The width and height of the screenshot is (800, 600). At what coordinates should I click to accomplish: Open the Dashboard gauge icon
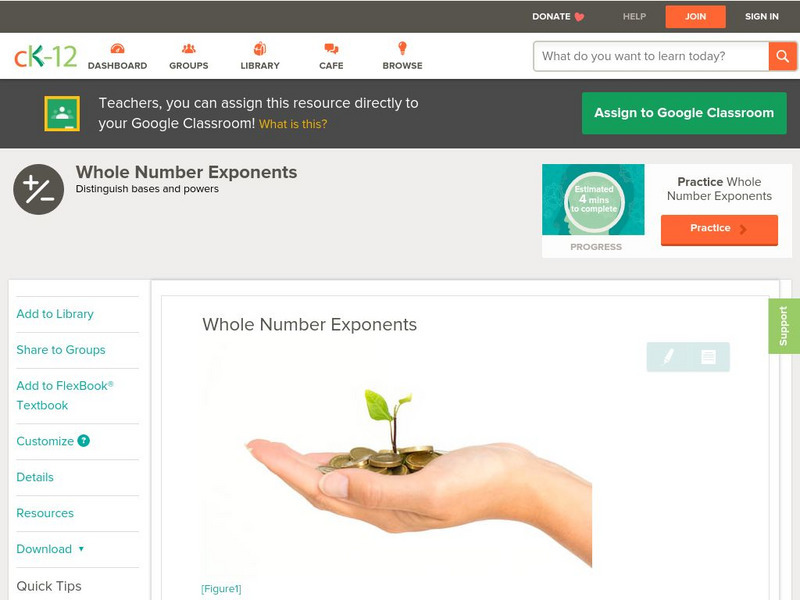(117, 48)
